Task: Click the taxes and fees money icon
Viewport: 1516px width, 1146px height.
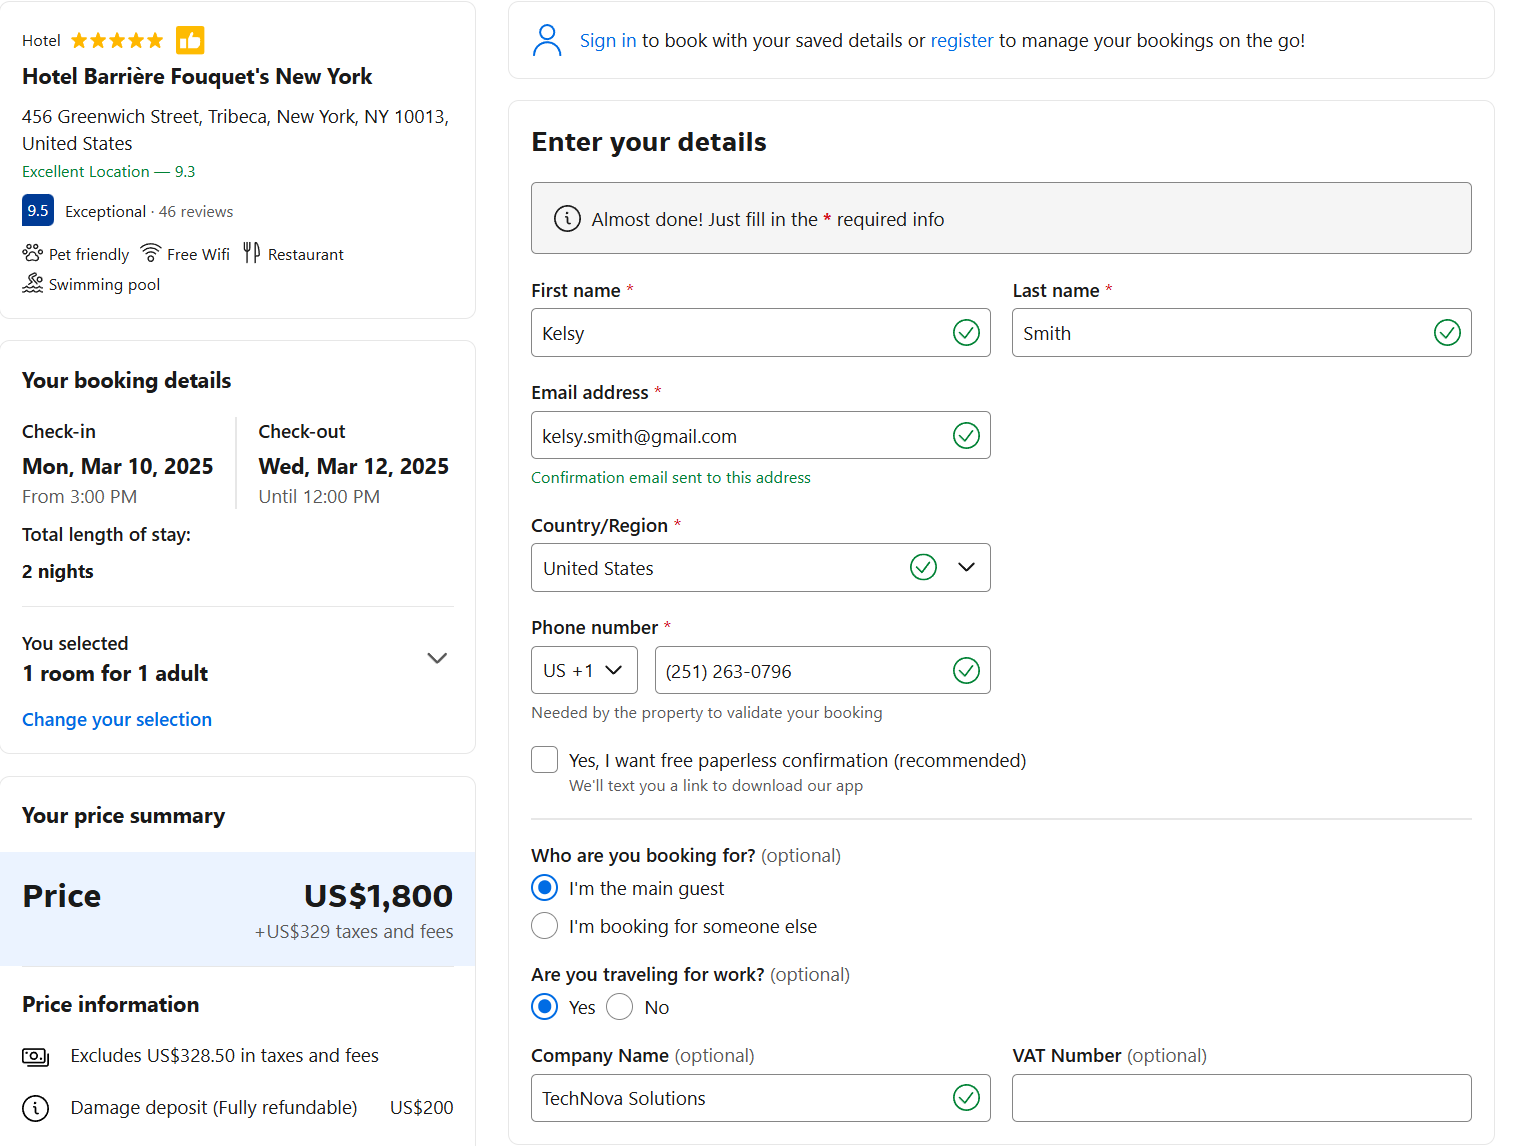Action: (x=36, y=1056)
